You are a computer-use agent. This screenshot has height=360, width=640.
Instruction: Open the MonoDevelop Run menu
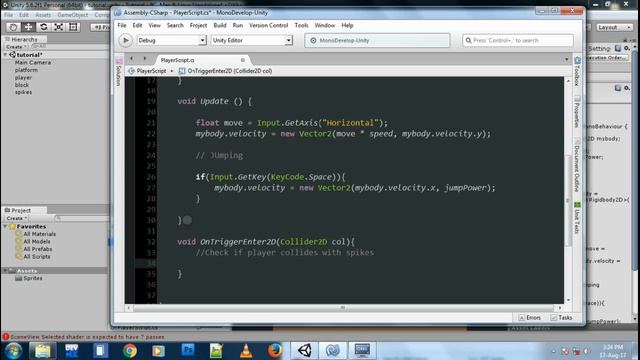(238, 25)
